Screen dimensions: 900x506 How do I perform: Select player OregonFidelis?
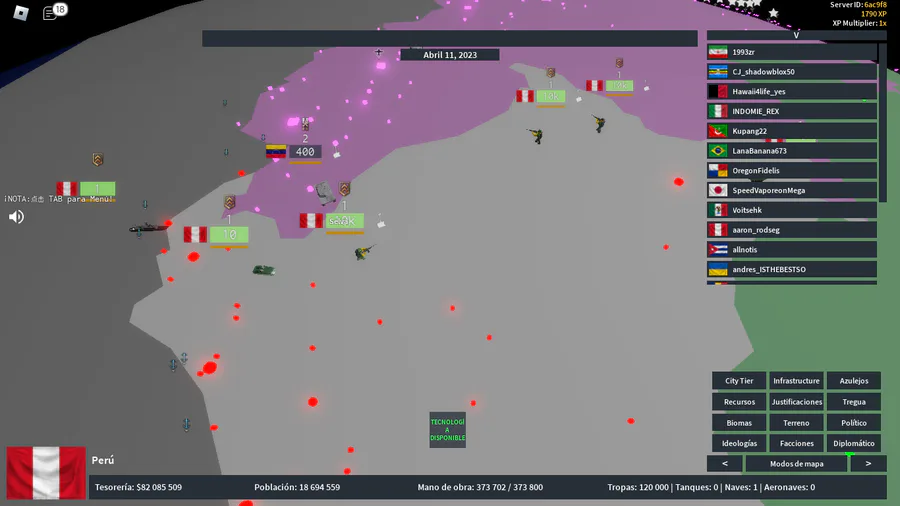792,170
